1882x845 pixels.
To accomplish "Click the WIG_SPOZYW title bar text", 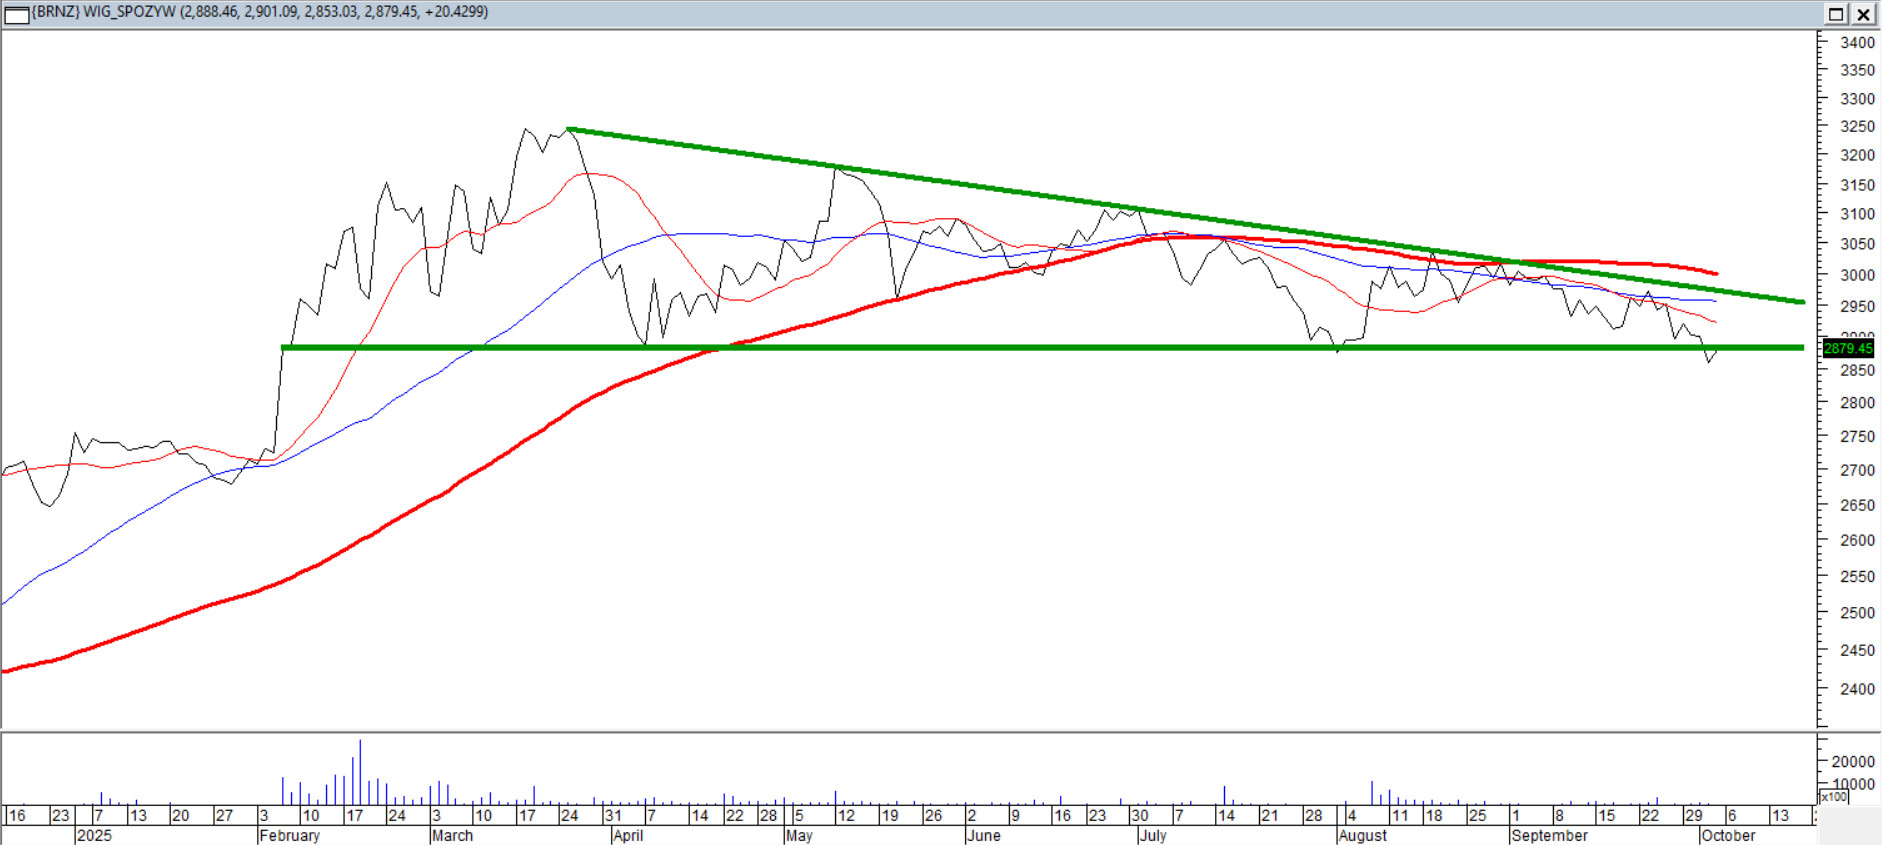I will coord(260,12).
